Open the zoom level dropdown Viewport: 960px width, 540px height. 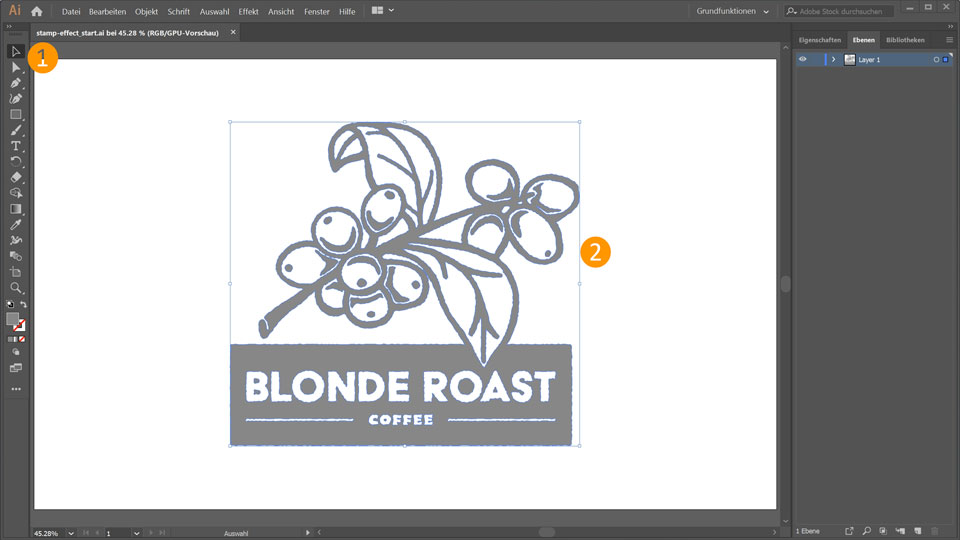click(71, 533)
